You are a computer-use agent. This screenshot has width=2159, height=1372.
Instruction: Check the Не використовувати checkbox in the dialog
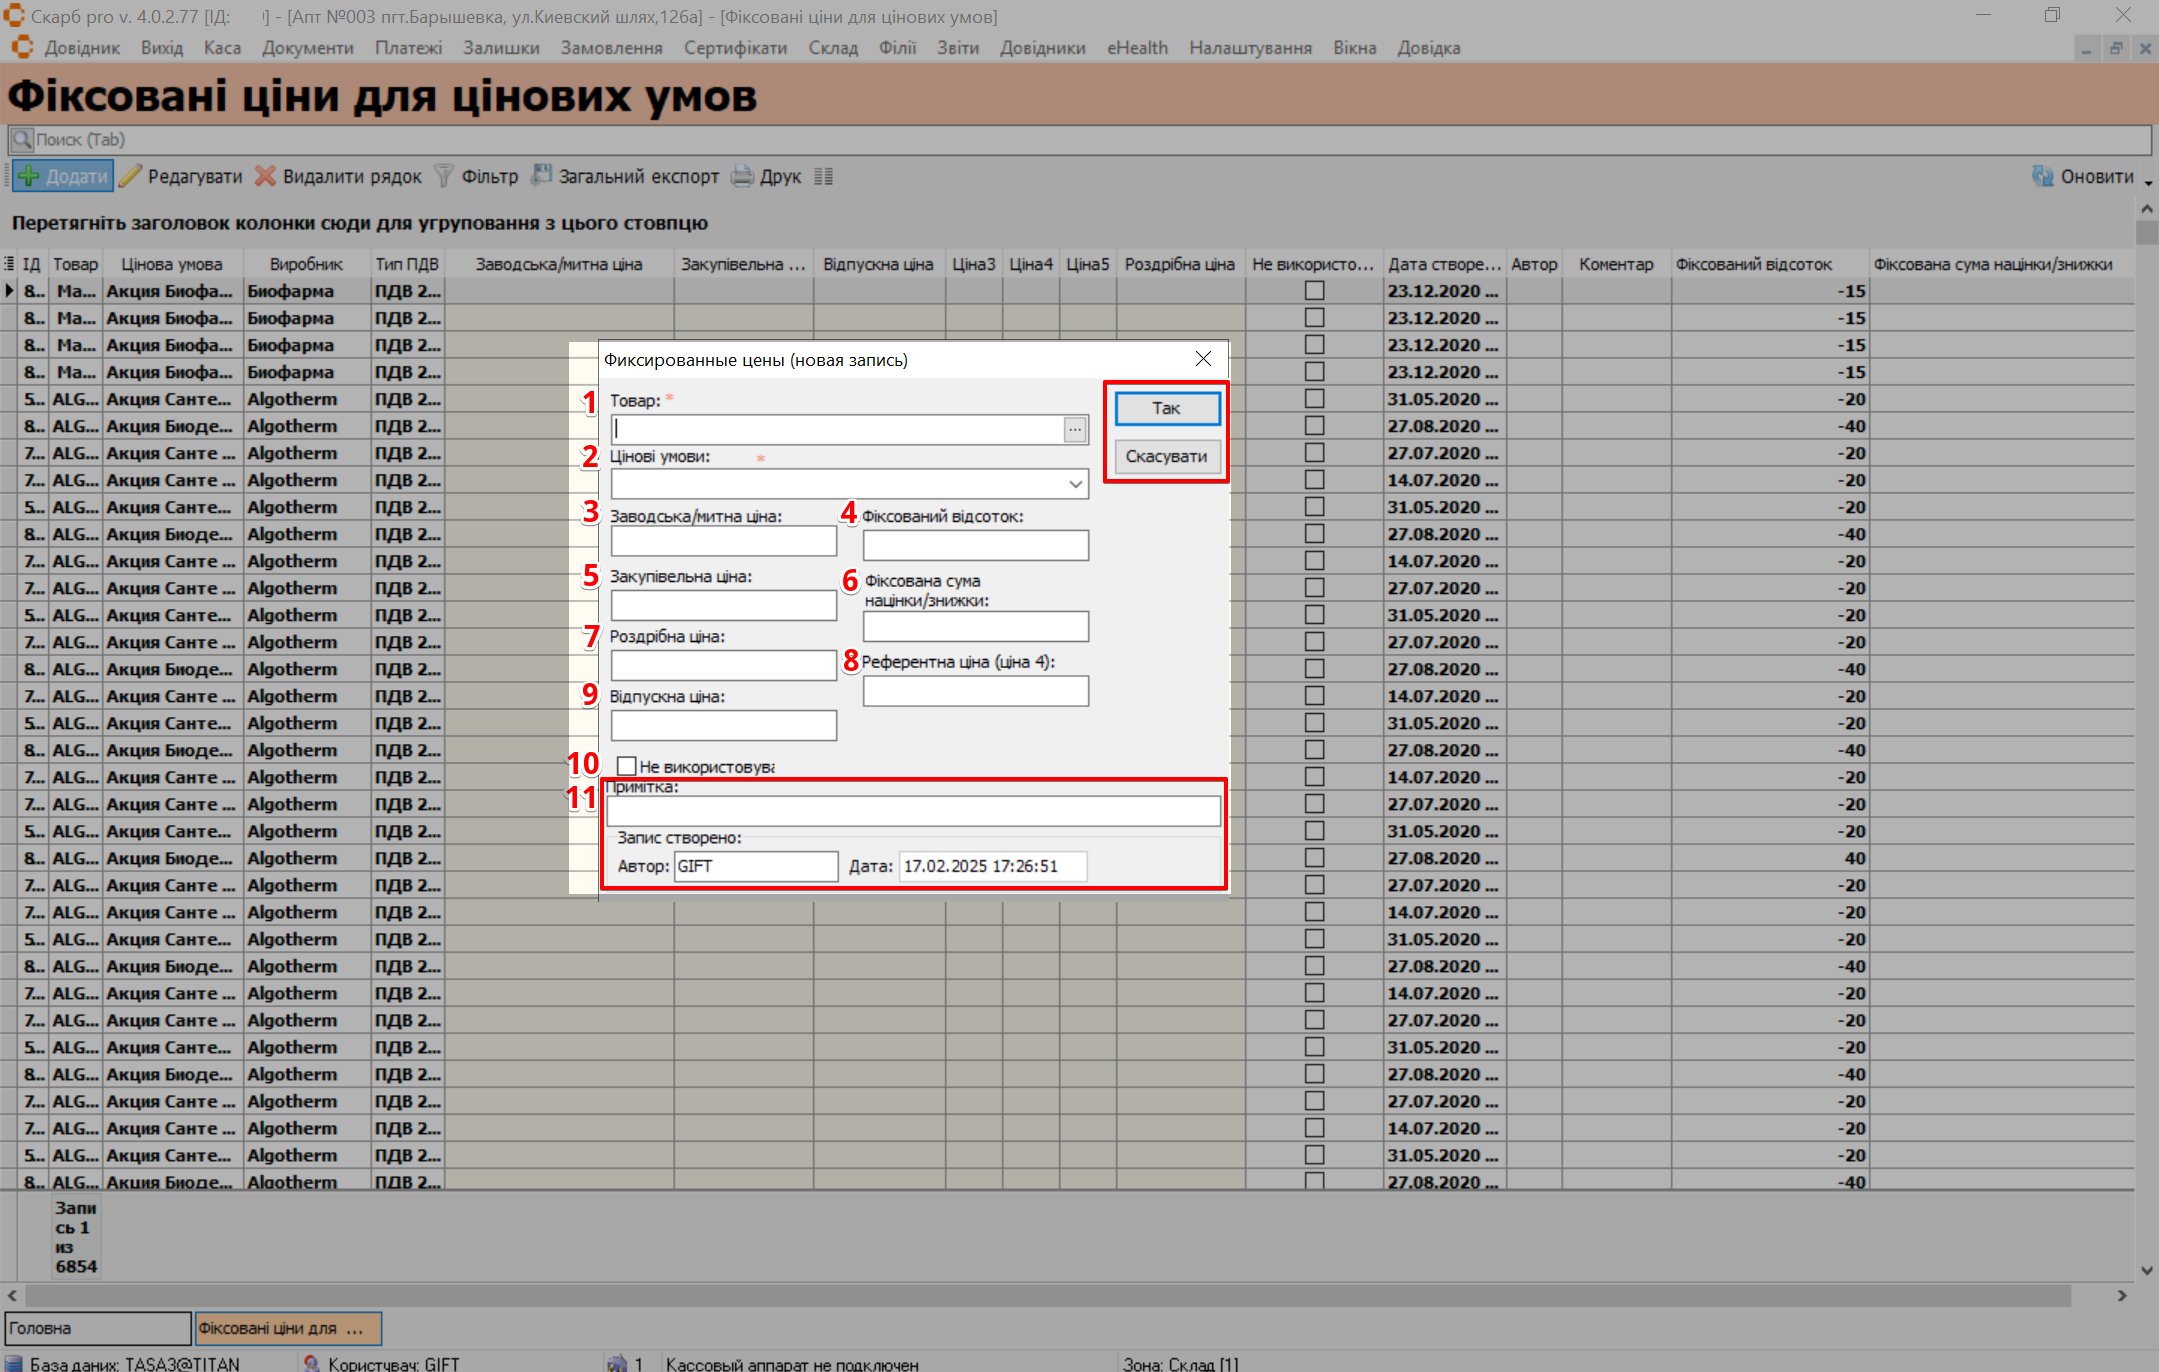[x=627, y=766]
